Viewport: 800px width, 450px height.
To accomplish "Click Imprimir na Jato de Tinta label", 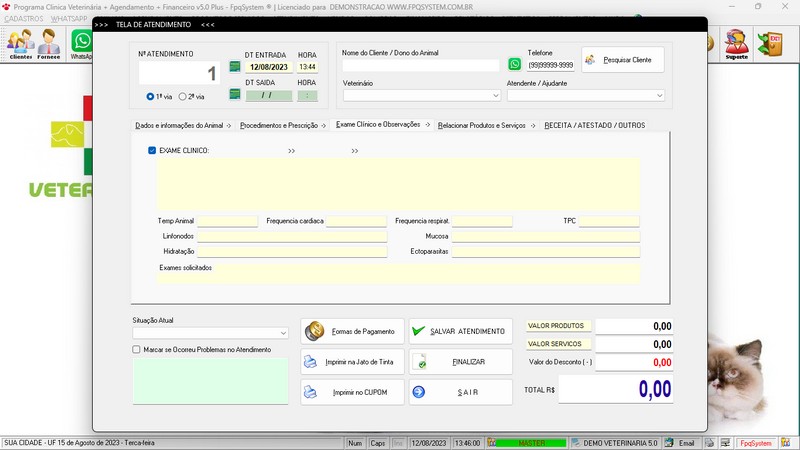I will [x=359, y=362].
